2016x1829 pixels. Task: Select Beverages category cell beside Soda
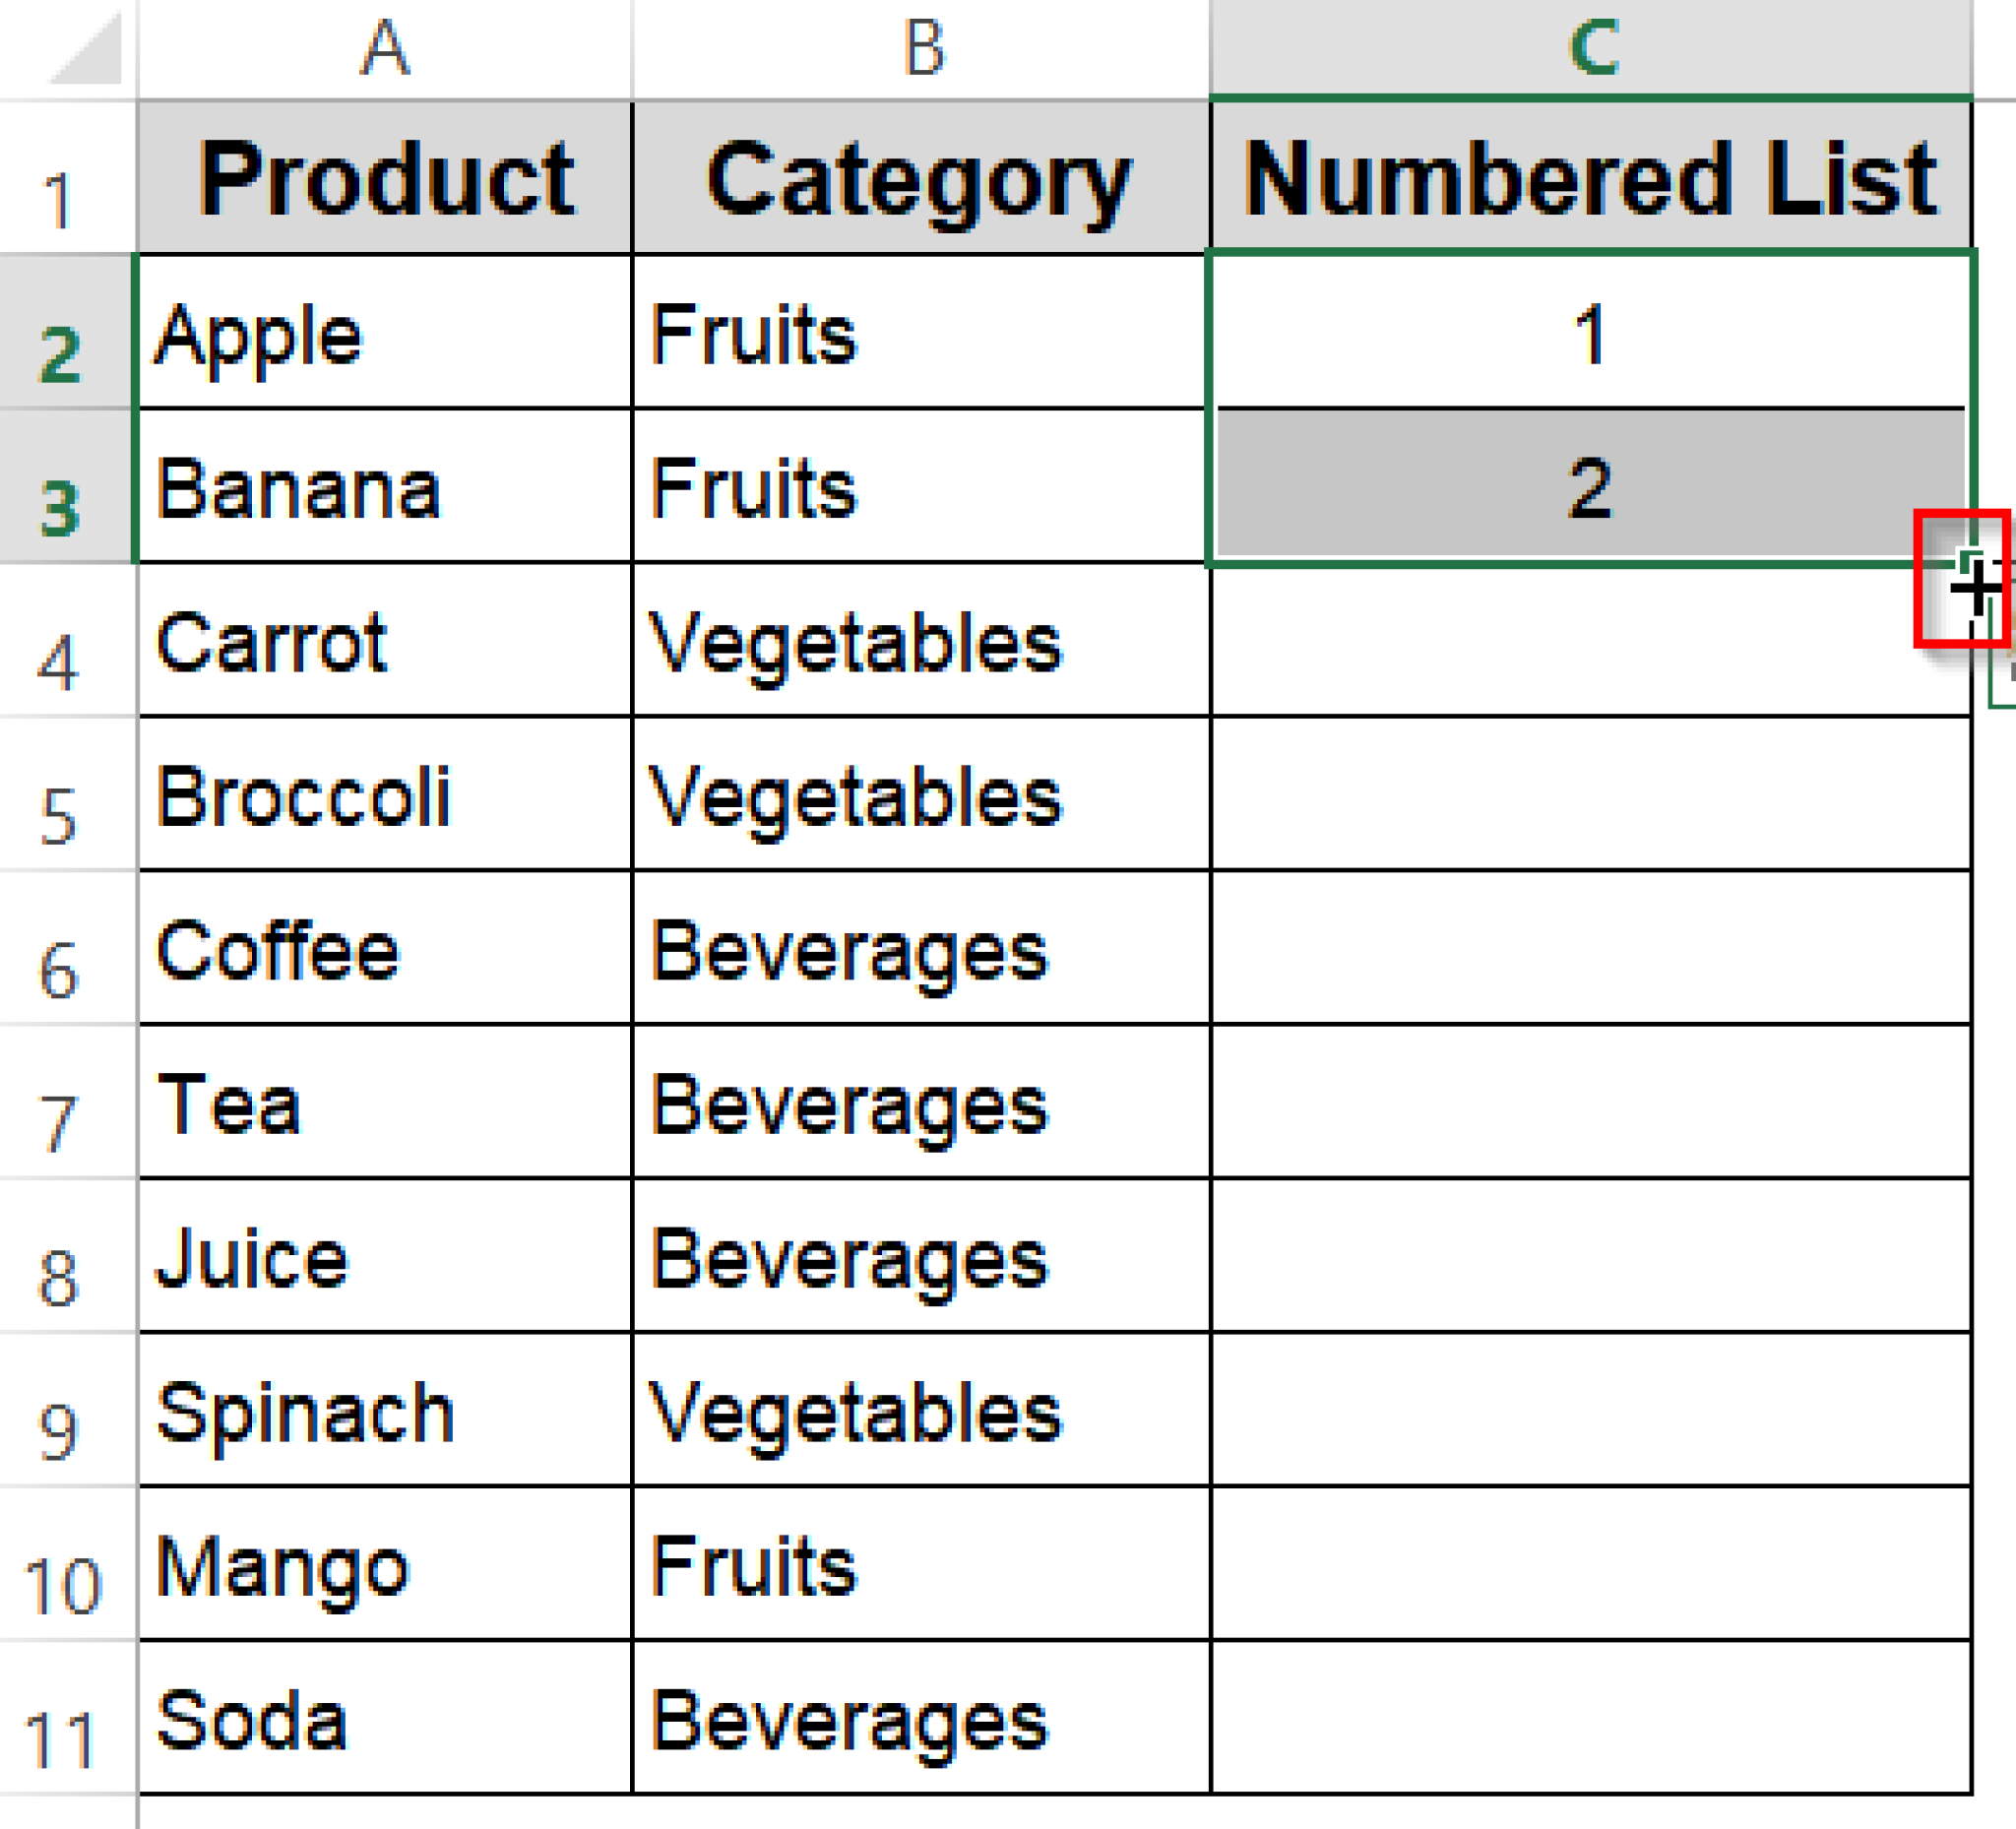pos(921,1720)
